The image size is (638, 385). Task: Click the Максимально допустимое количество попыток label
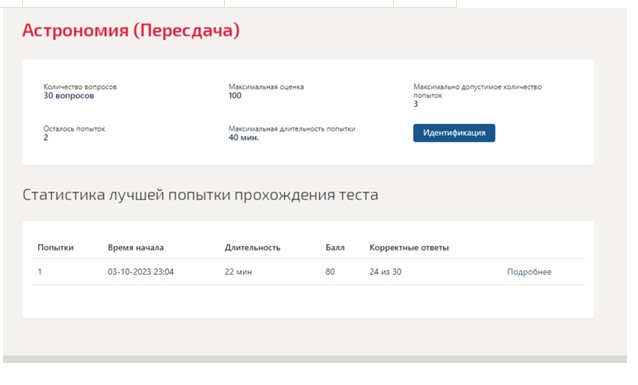click(x=477, y=91)
